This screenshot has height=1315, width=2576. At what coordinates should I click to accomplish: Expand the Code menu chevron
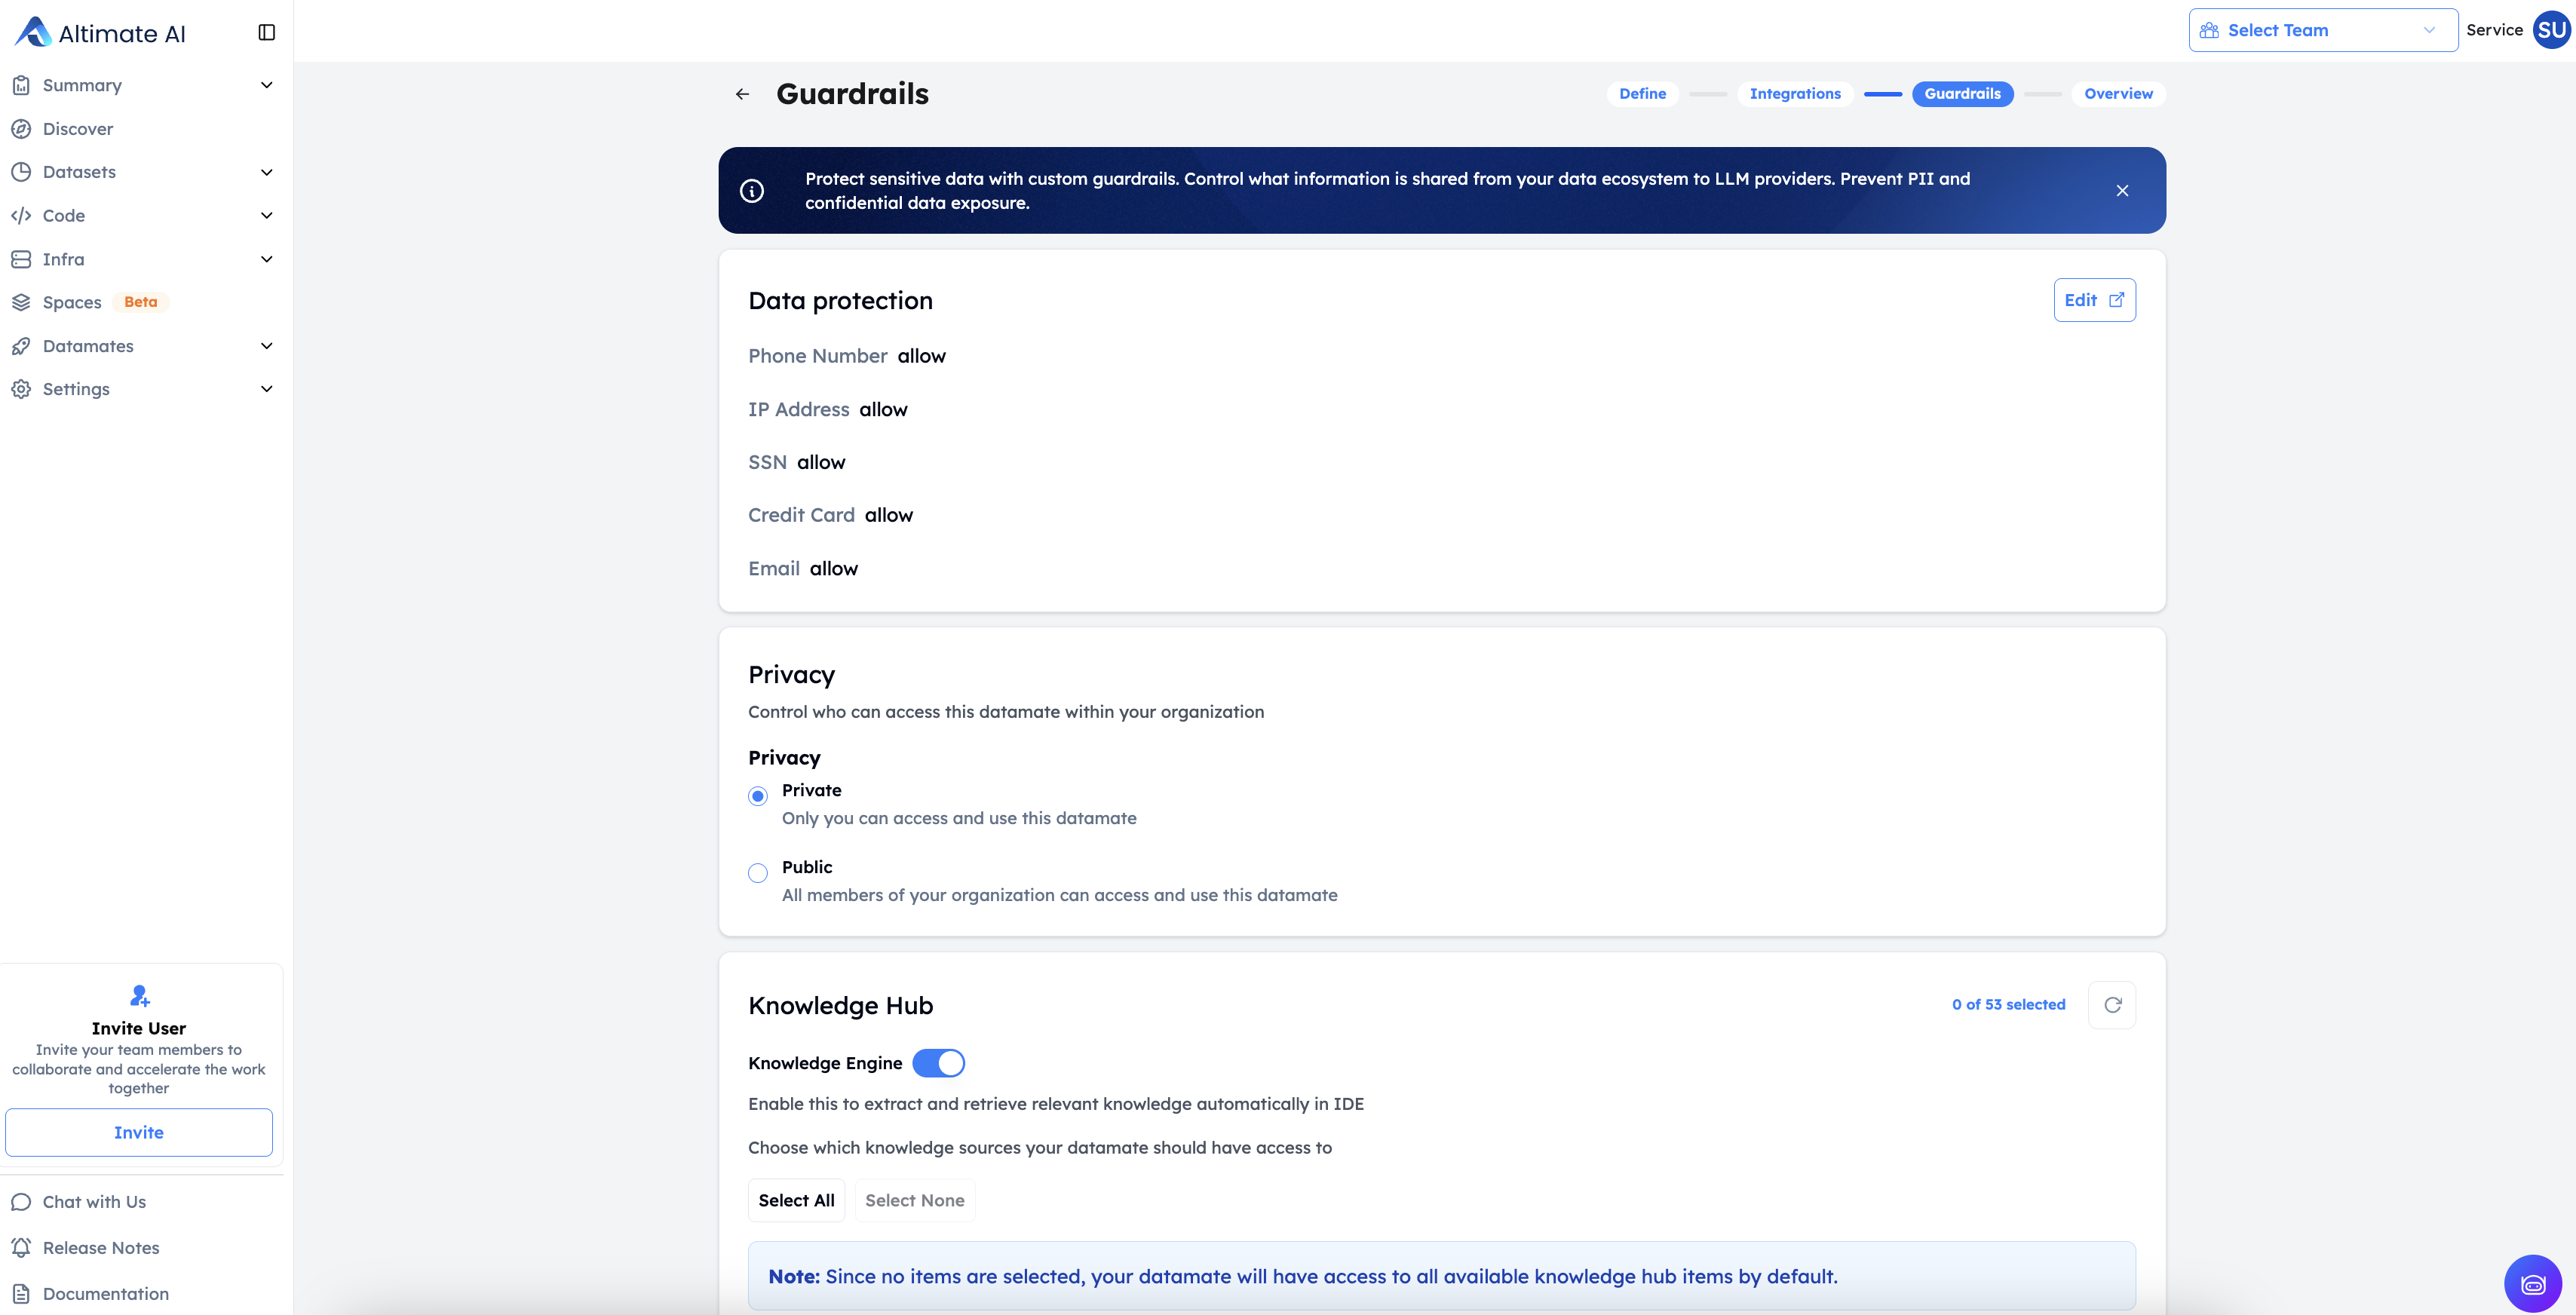point(267,216)
